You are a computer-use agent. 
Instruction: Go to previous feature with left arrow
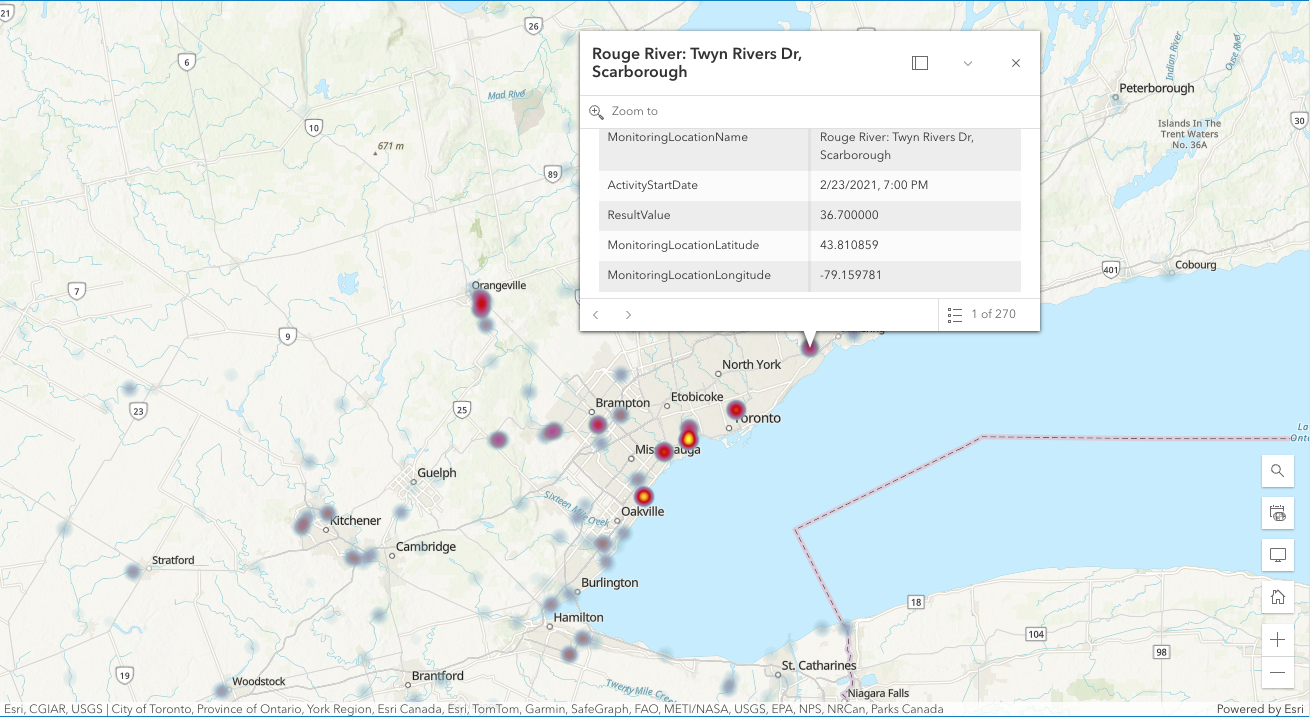coord(596,314)
